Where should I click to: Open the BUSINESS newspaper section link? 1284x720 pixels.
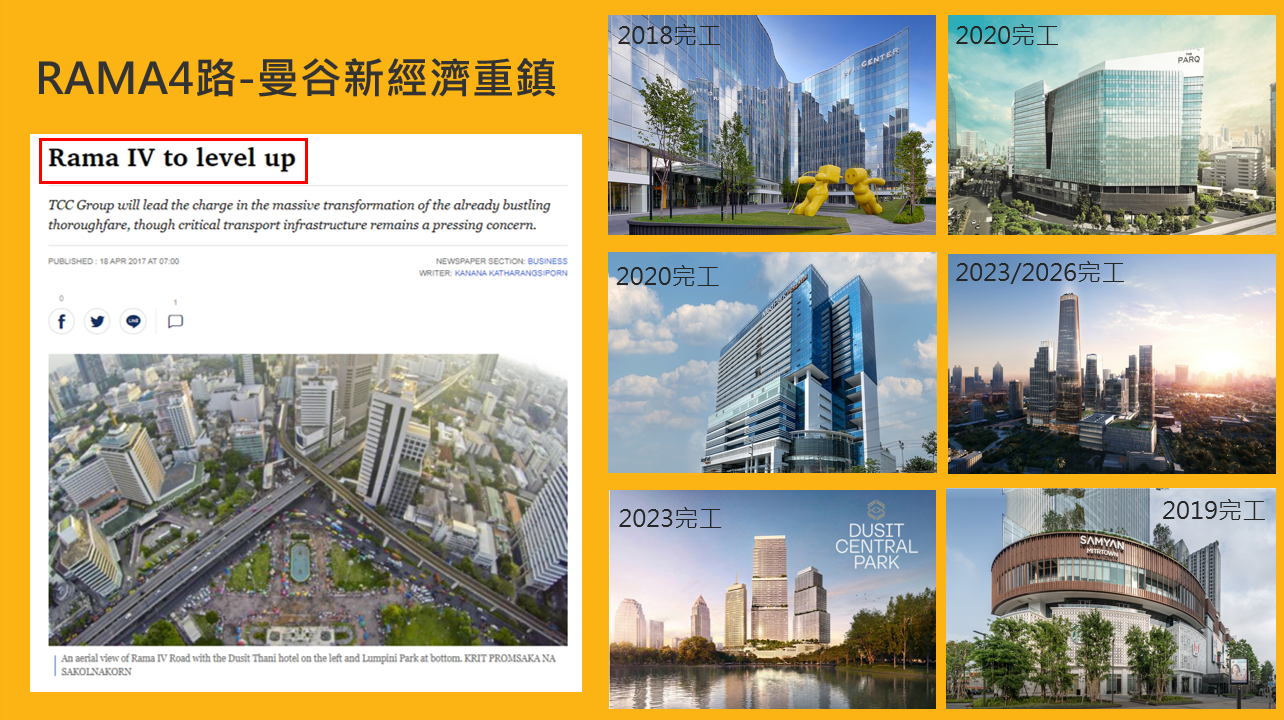pos(547,261)
